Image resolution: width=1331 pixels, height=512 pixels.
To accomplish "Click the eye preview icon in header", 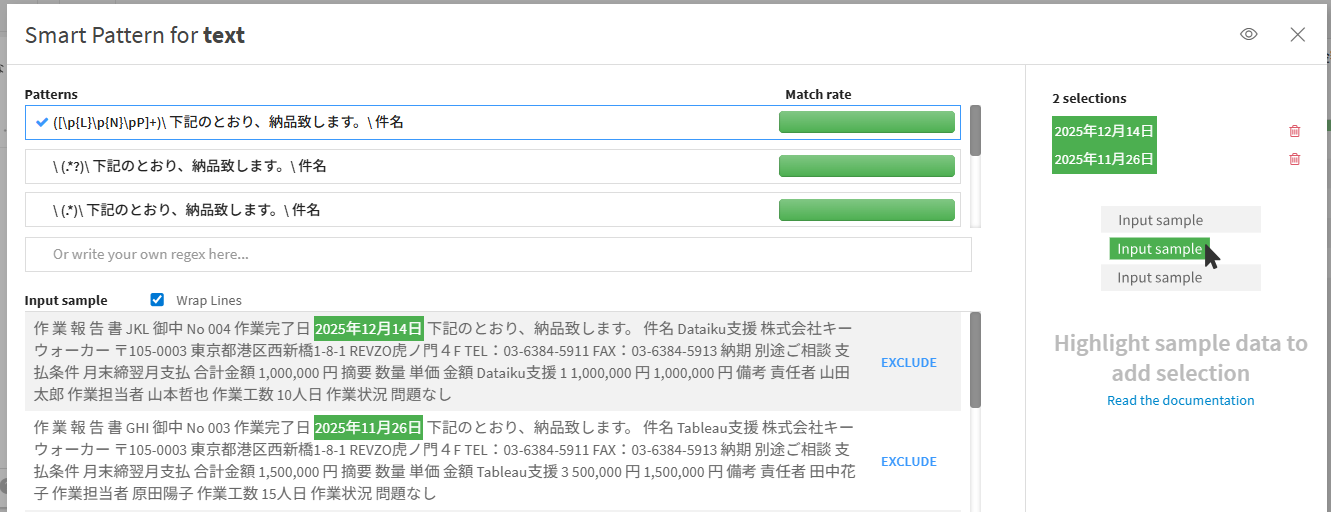I will pos(1248,34).
